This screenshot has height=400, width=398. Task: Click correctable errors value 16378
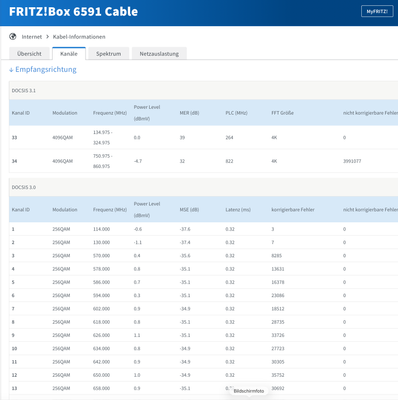278,282
